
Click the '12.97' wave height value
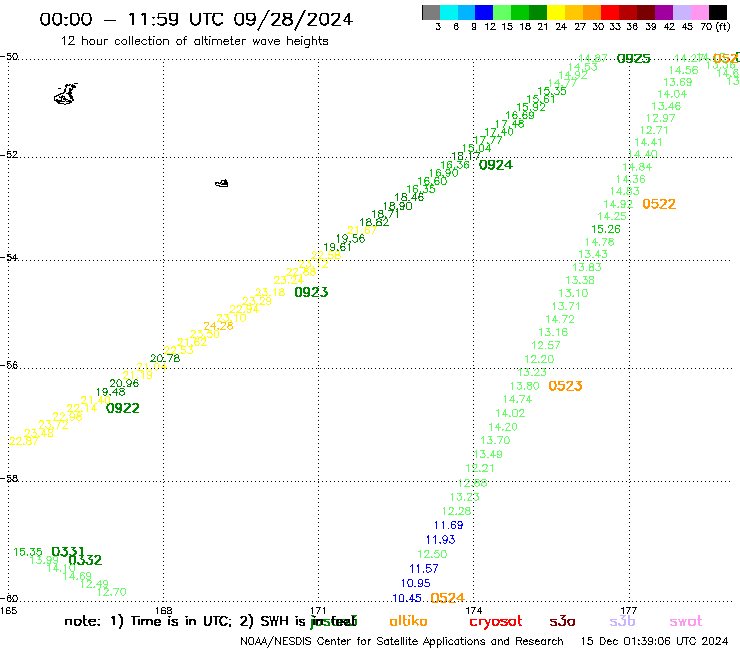pyautogui.click(x=661, y=118)
